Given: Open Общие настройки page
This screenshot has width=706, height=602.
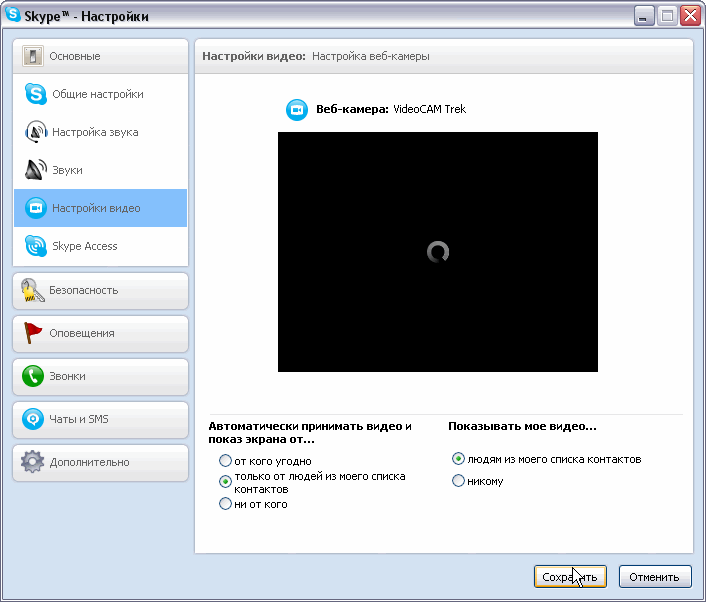Looking at the screenshot, I should click(100, 94).
